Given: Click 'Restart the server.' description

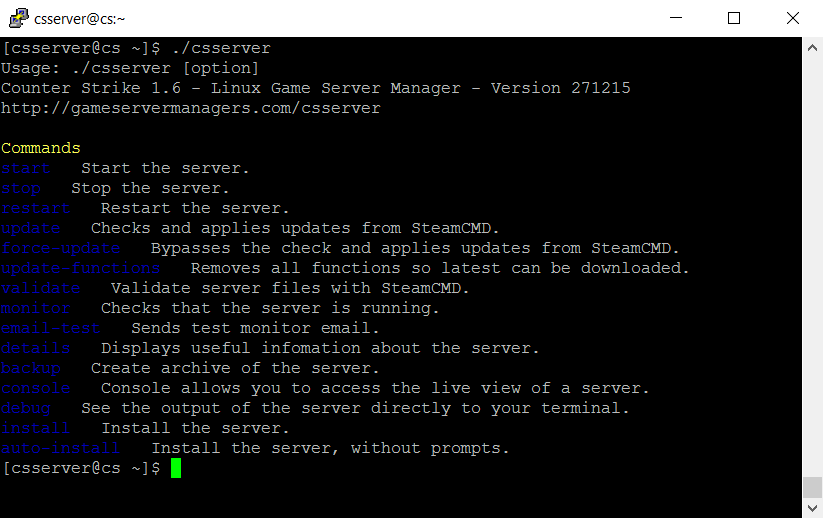Looking at the screenshot, I should click(x=195, y=208).
